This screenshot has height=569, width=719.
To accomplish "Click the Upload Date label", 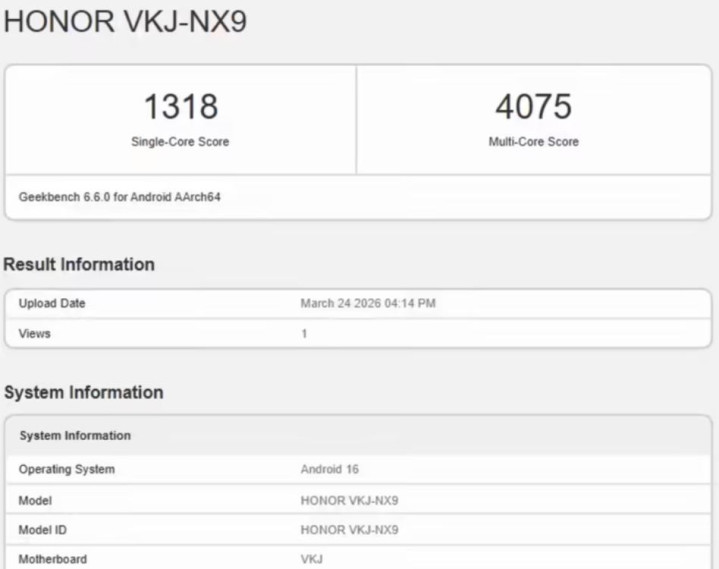I will point(52,304).
